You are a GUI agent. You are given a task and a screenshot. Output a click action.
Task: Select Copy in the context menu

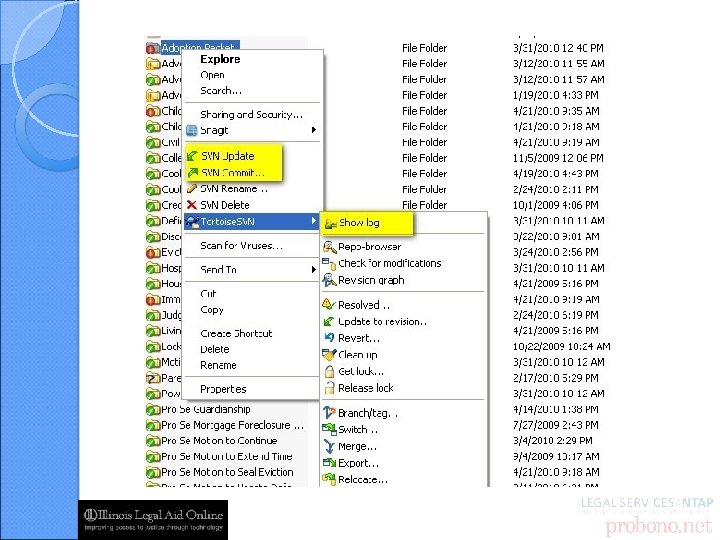pos(212,309)
